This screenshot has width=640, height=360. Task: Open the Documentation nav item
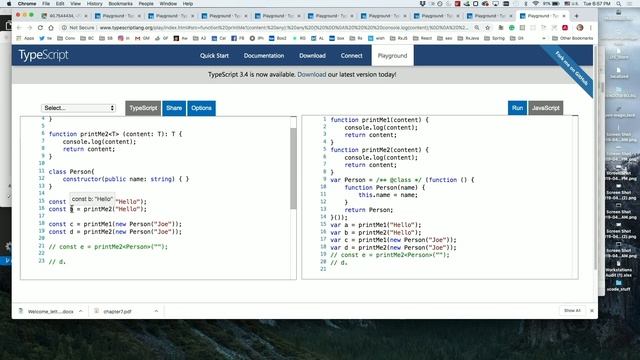pos(264,56)
